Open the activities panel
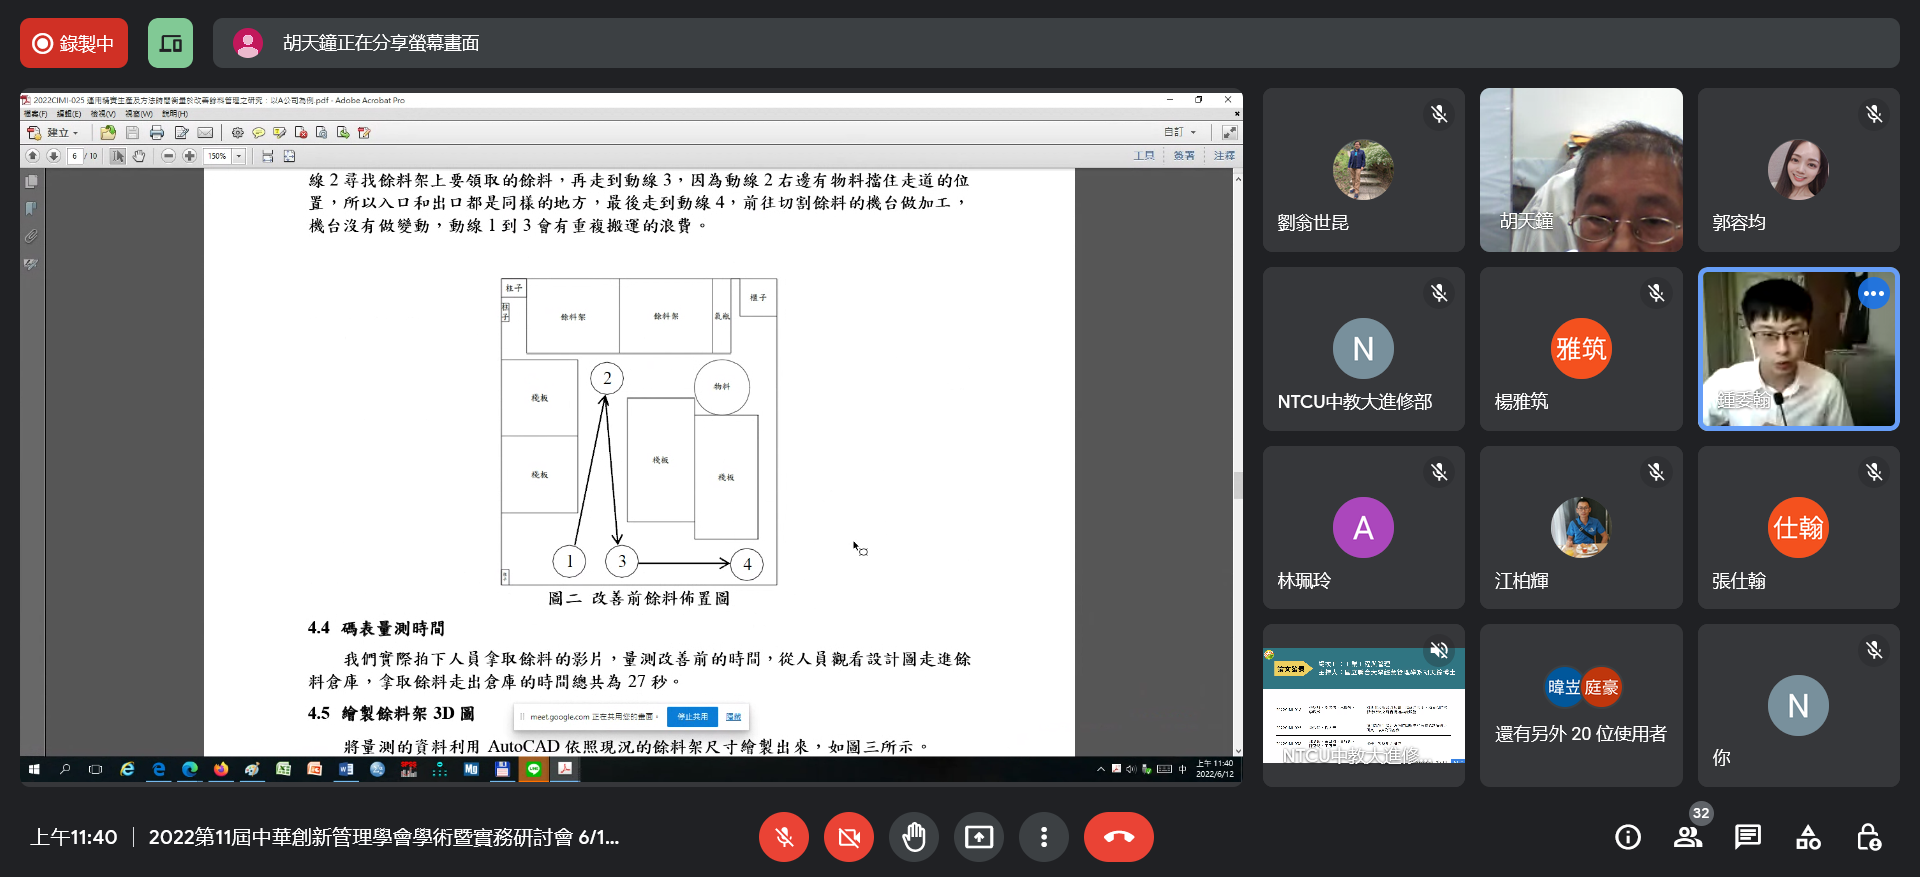 point(1808,837)
